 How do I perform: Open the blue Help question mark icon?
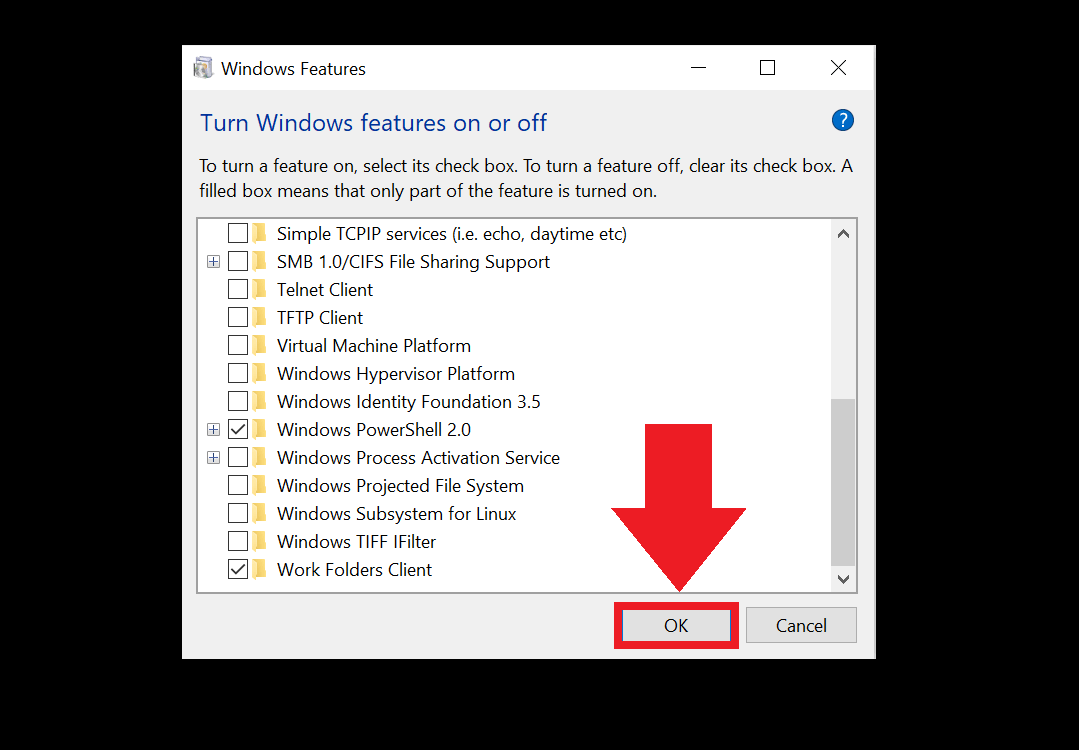pos(843,120)
